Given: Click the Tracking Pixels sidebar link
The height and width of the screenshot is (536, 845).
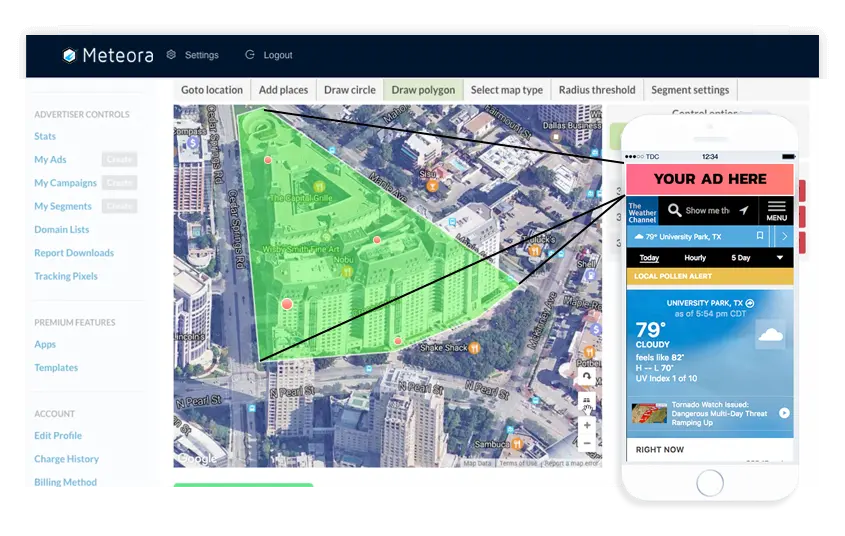Looking at the screenshot, I should click(x=66, y=276).
